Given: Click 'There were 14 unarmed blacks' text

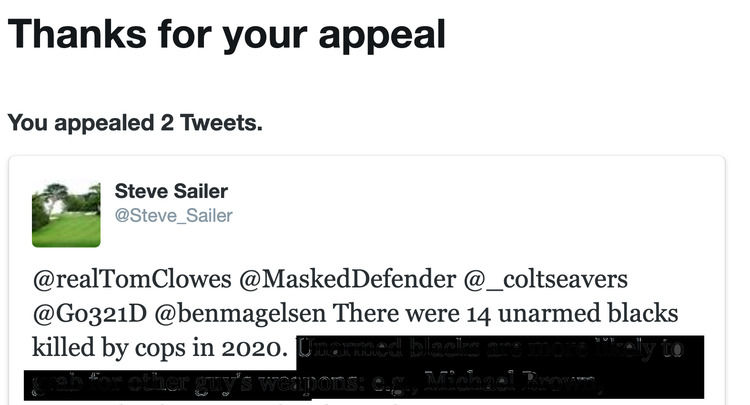Looking at the screenshot, I should (506, 314).
